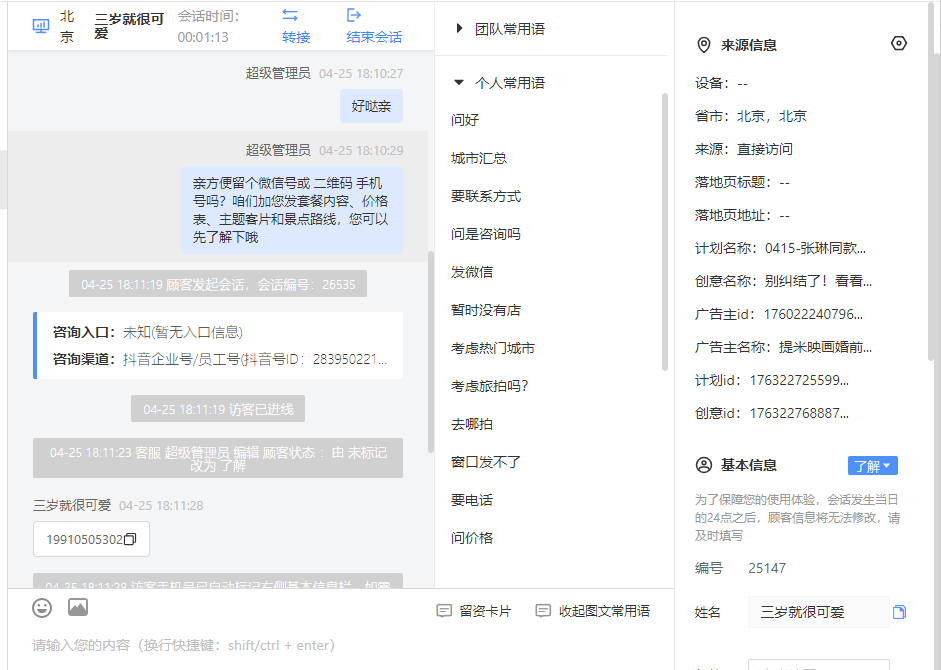Collapse quick phrases with 收起图文常用语
The height and width of the screenshot is (670, 941).
pyautogui.click(x=592, y=611)
